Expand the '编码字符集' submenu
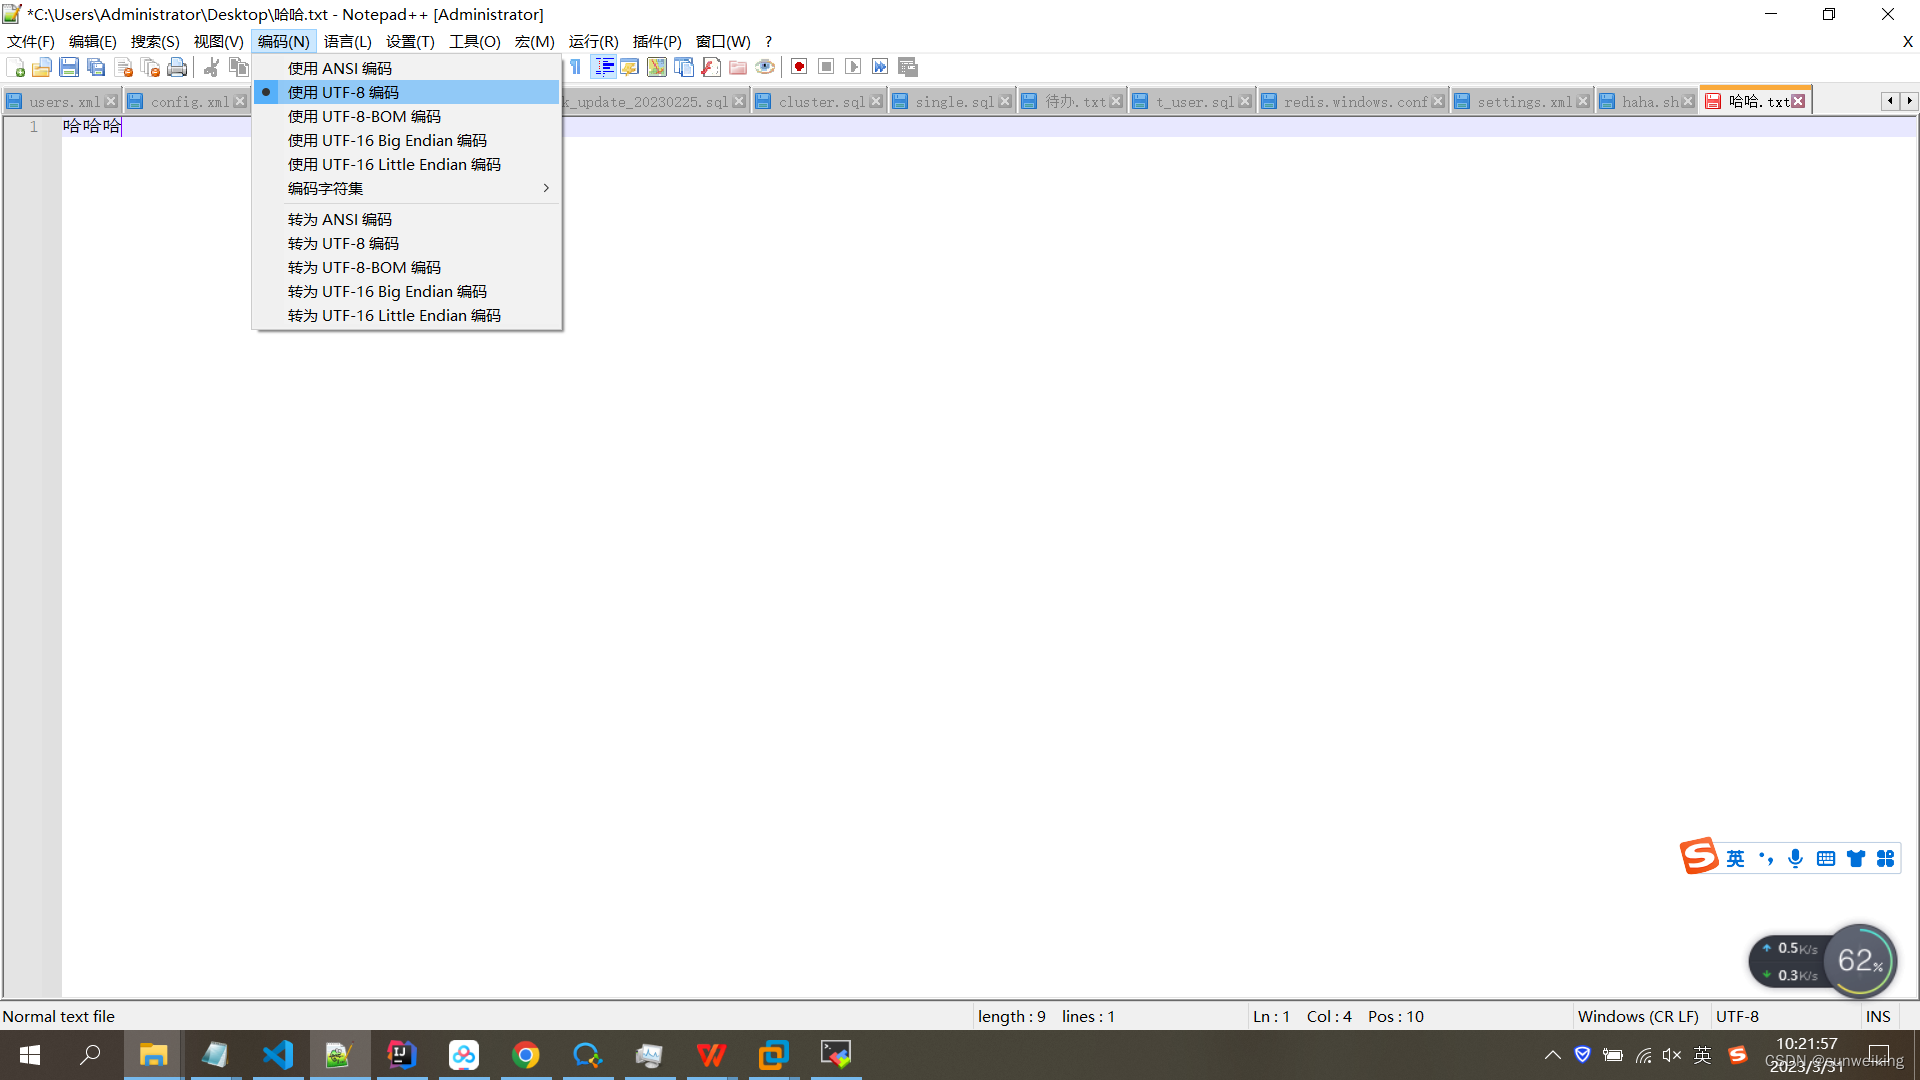The width and height of the screenshot is (1920, 1080). click(x=406, y=188)
